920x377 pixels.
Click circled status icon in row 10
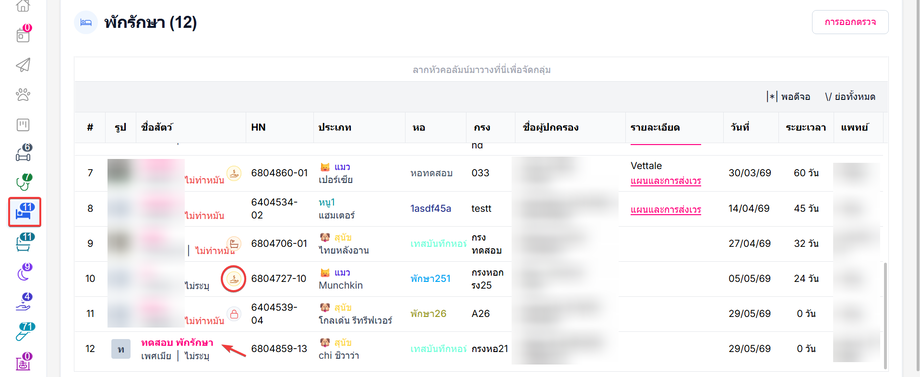234,278
